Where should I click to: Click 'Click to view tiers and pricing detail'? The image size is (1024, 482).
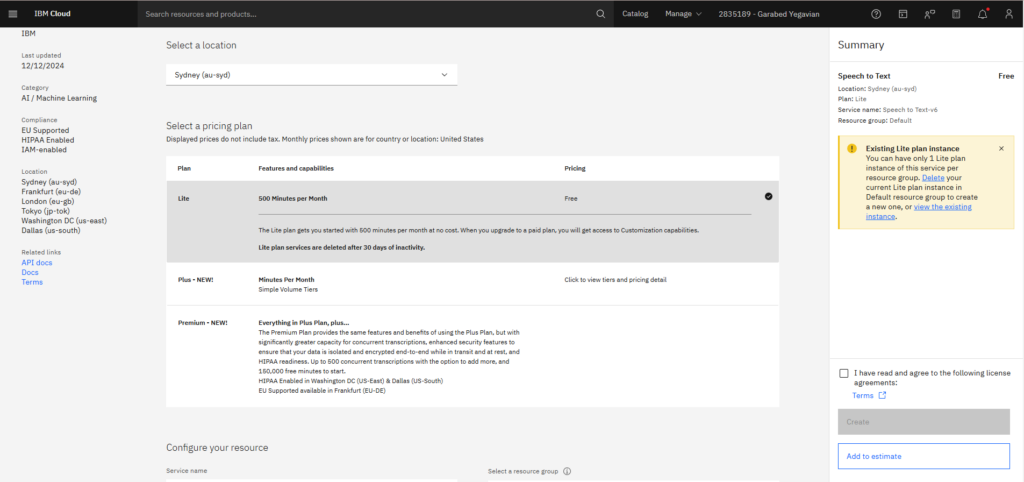pyautogui.click(x=615, y=280)
